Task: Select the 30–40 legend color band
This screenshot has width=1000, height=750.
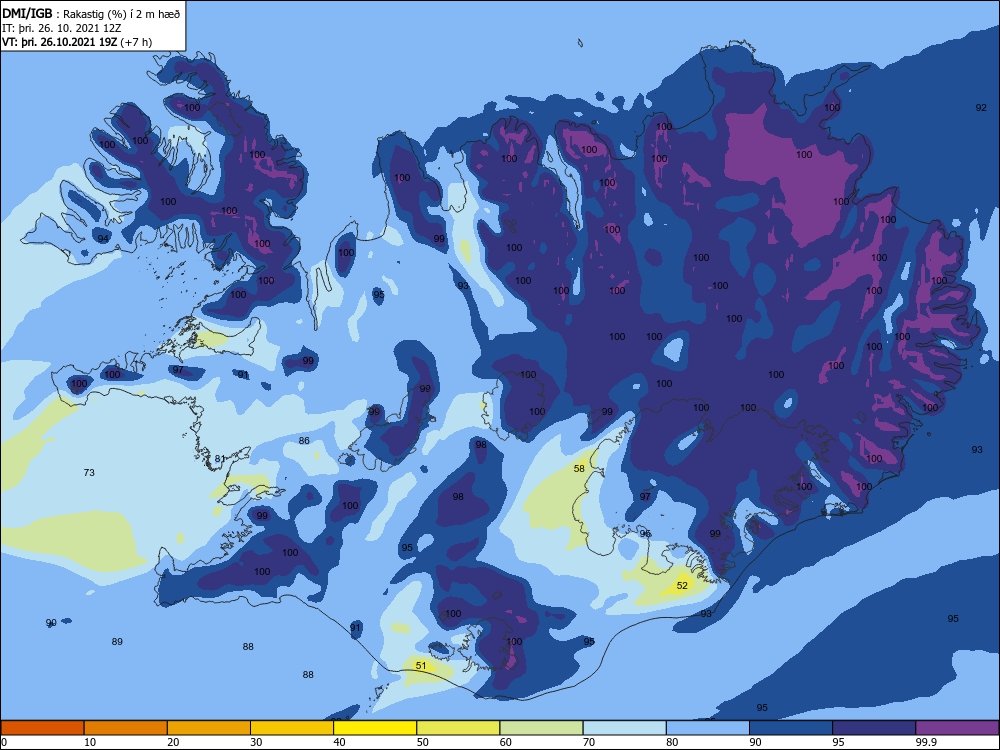Action: coord(292,728)
